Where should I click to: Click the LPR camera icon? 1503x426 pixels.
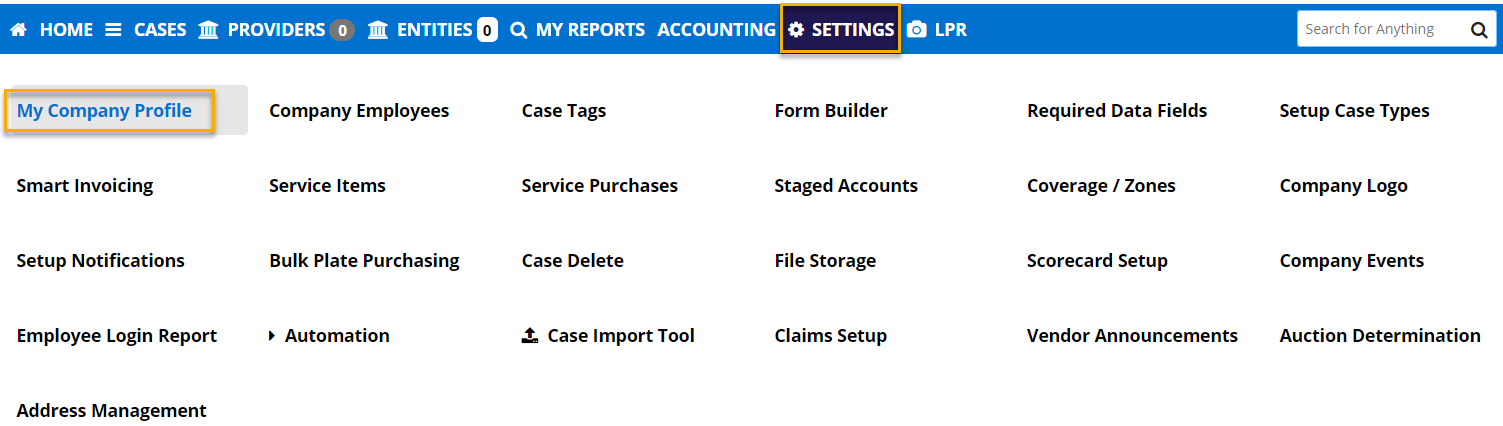916,30
